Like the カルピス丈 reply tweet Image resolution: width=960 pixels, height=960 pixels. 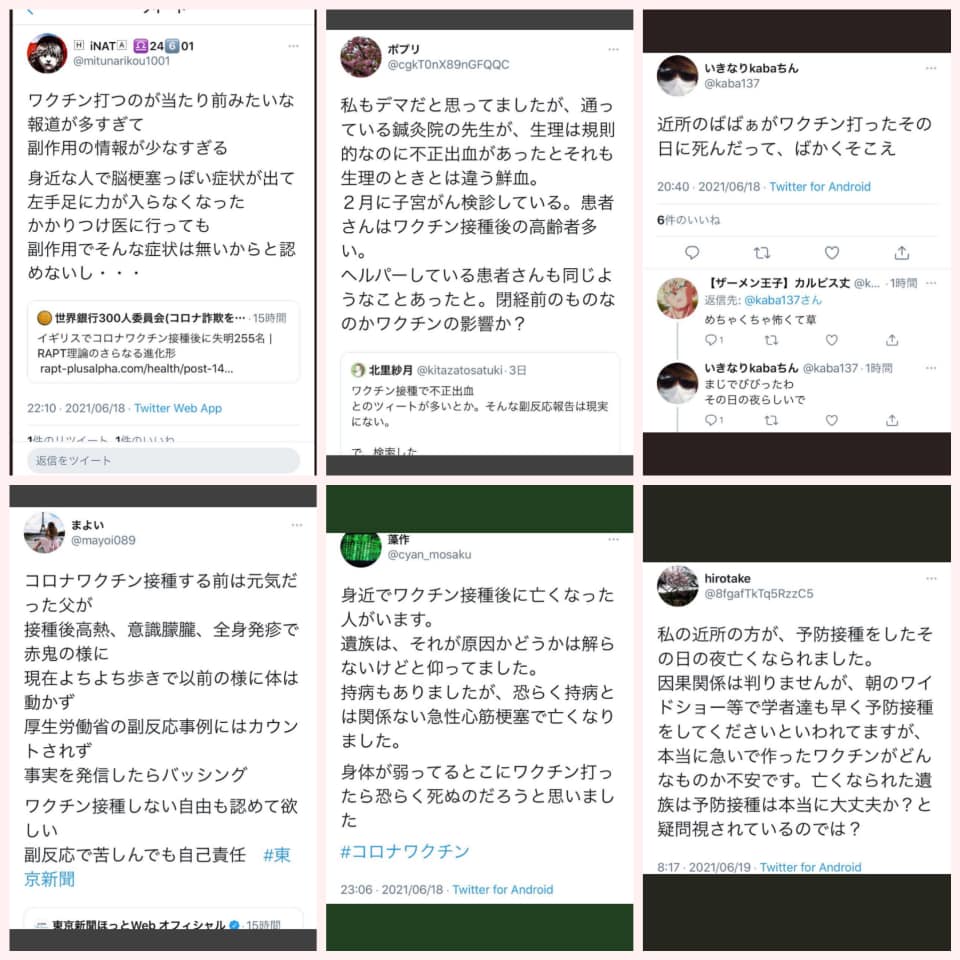click(x=831, y=340)
